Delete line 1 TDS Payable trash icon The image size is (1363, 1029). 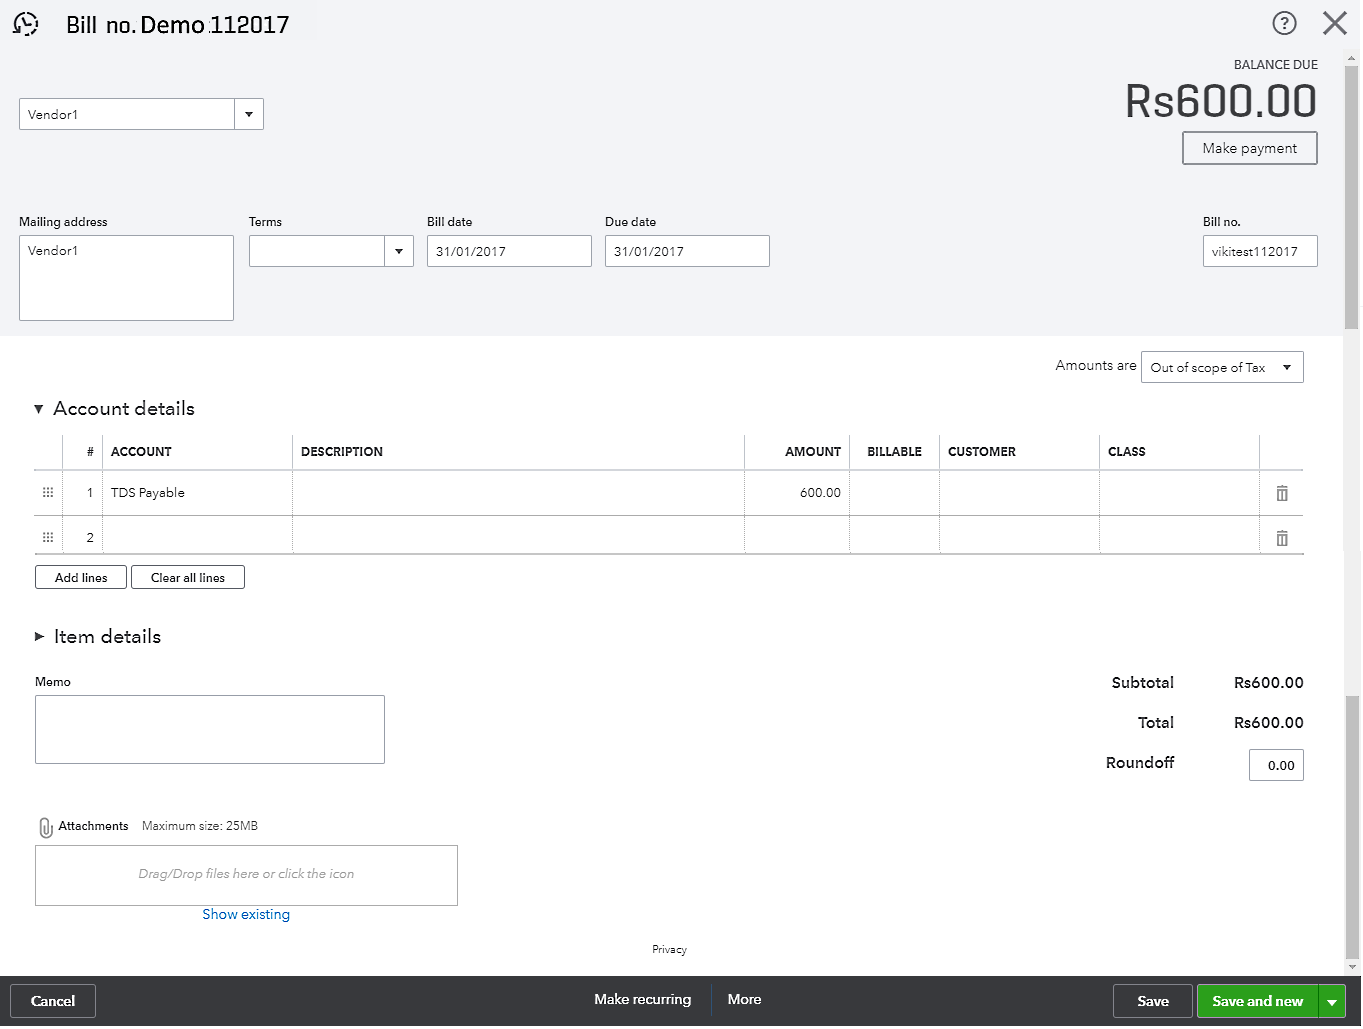pyautogui.click(x=1282, y=493)
